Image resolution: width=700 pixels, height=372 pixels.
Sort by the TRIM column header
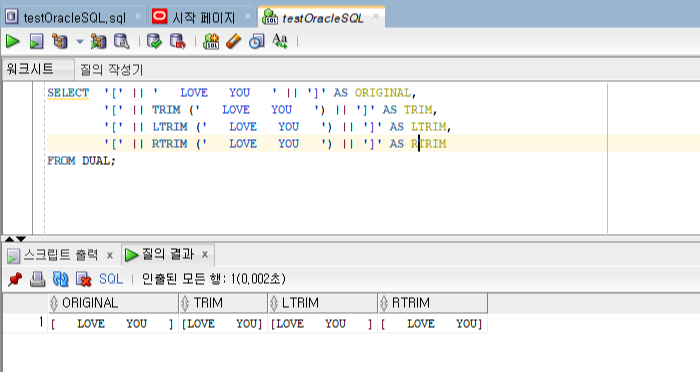223,303
